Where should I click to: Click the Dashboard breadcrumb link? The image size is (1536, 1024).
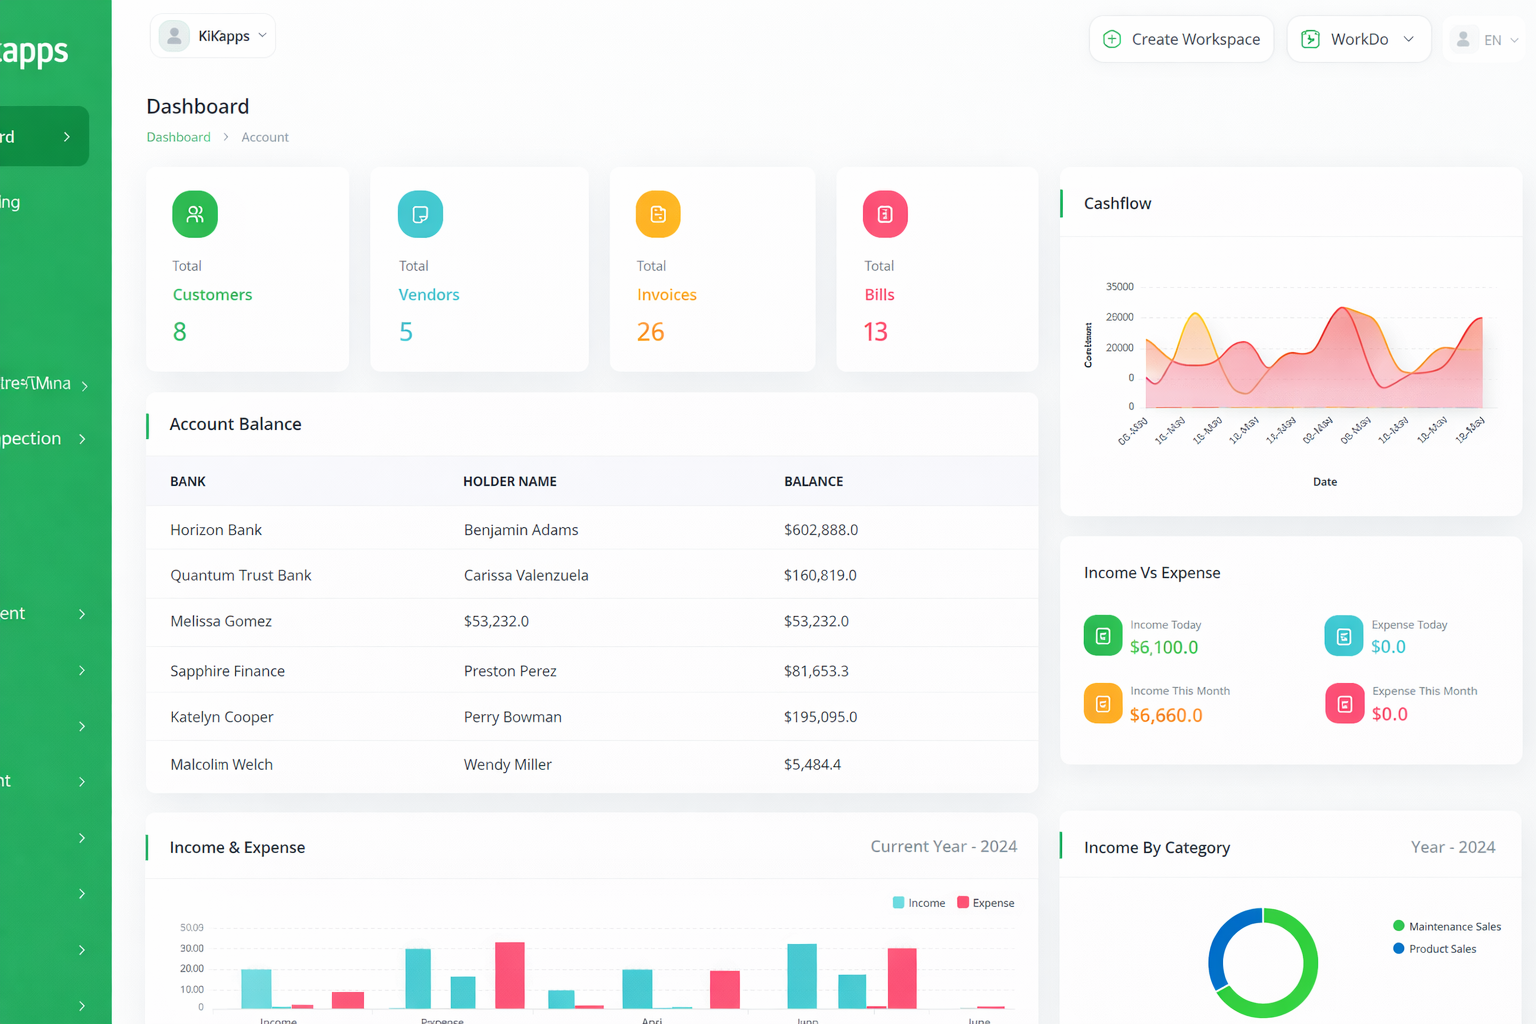tap(178, 137)
